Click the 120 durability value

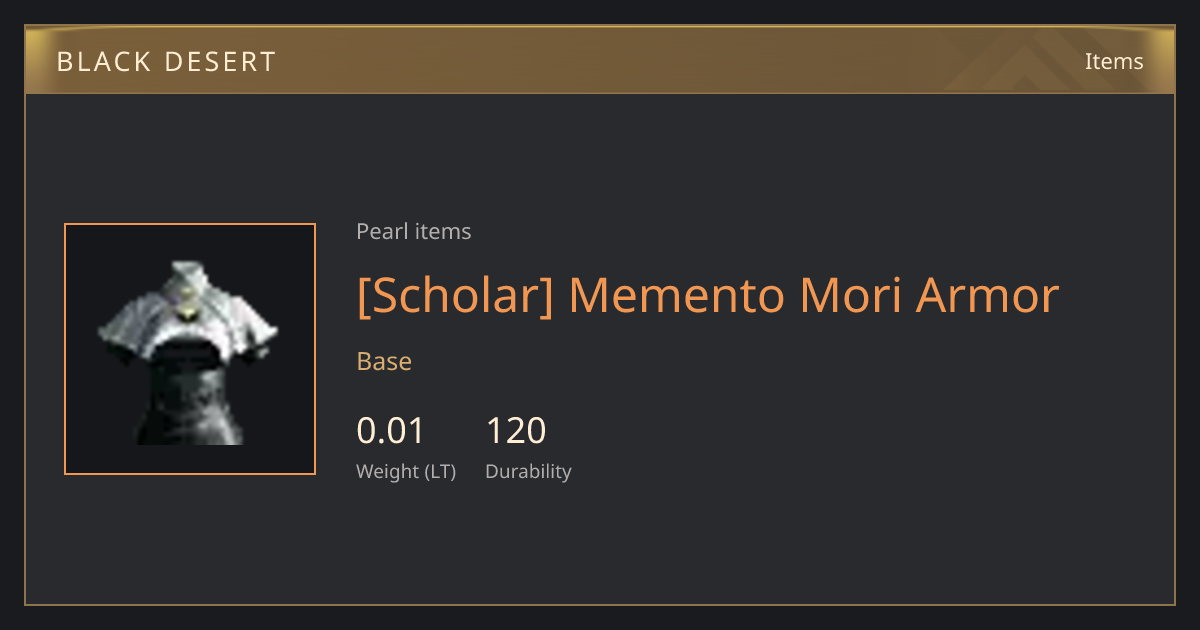click(x=516, y=431)
